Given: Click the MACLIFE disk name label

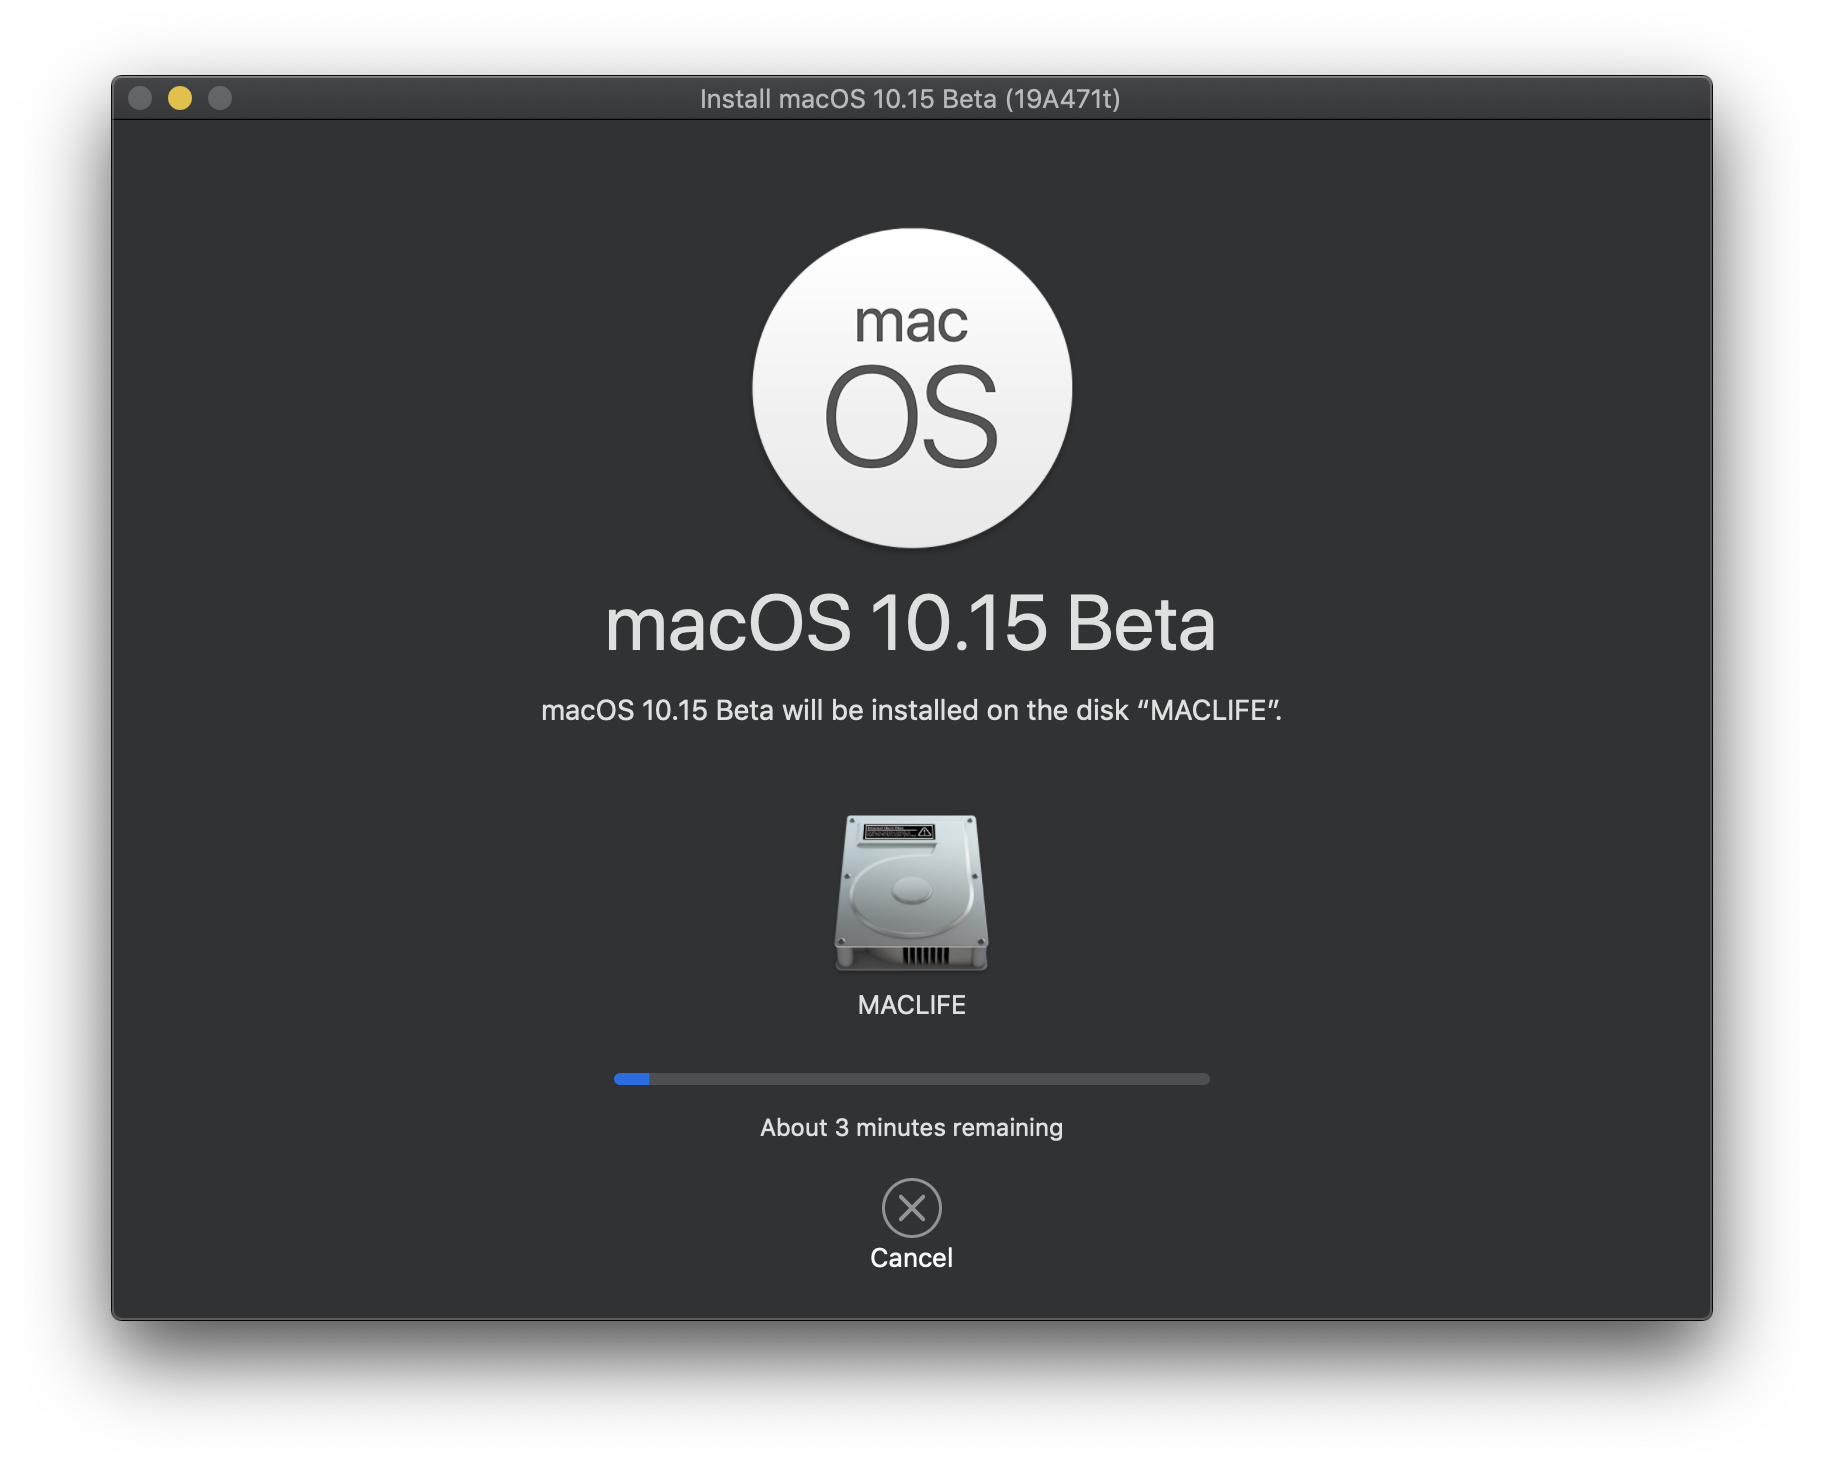Looking at the screenshot, I should coord(911,1005).
